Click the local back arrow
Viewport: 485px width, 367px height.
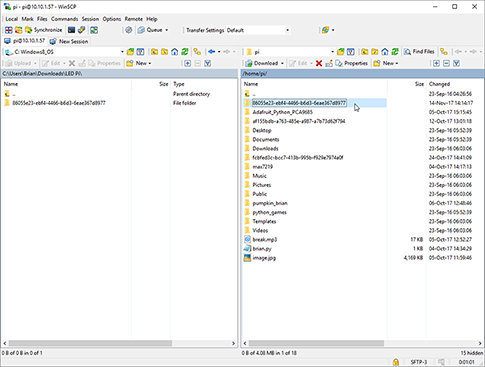click(212, 52)
